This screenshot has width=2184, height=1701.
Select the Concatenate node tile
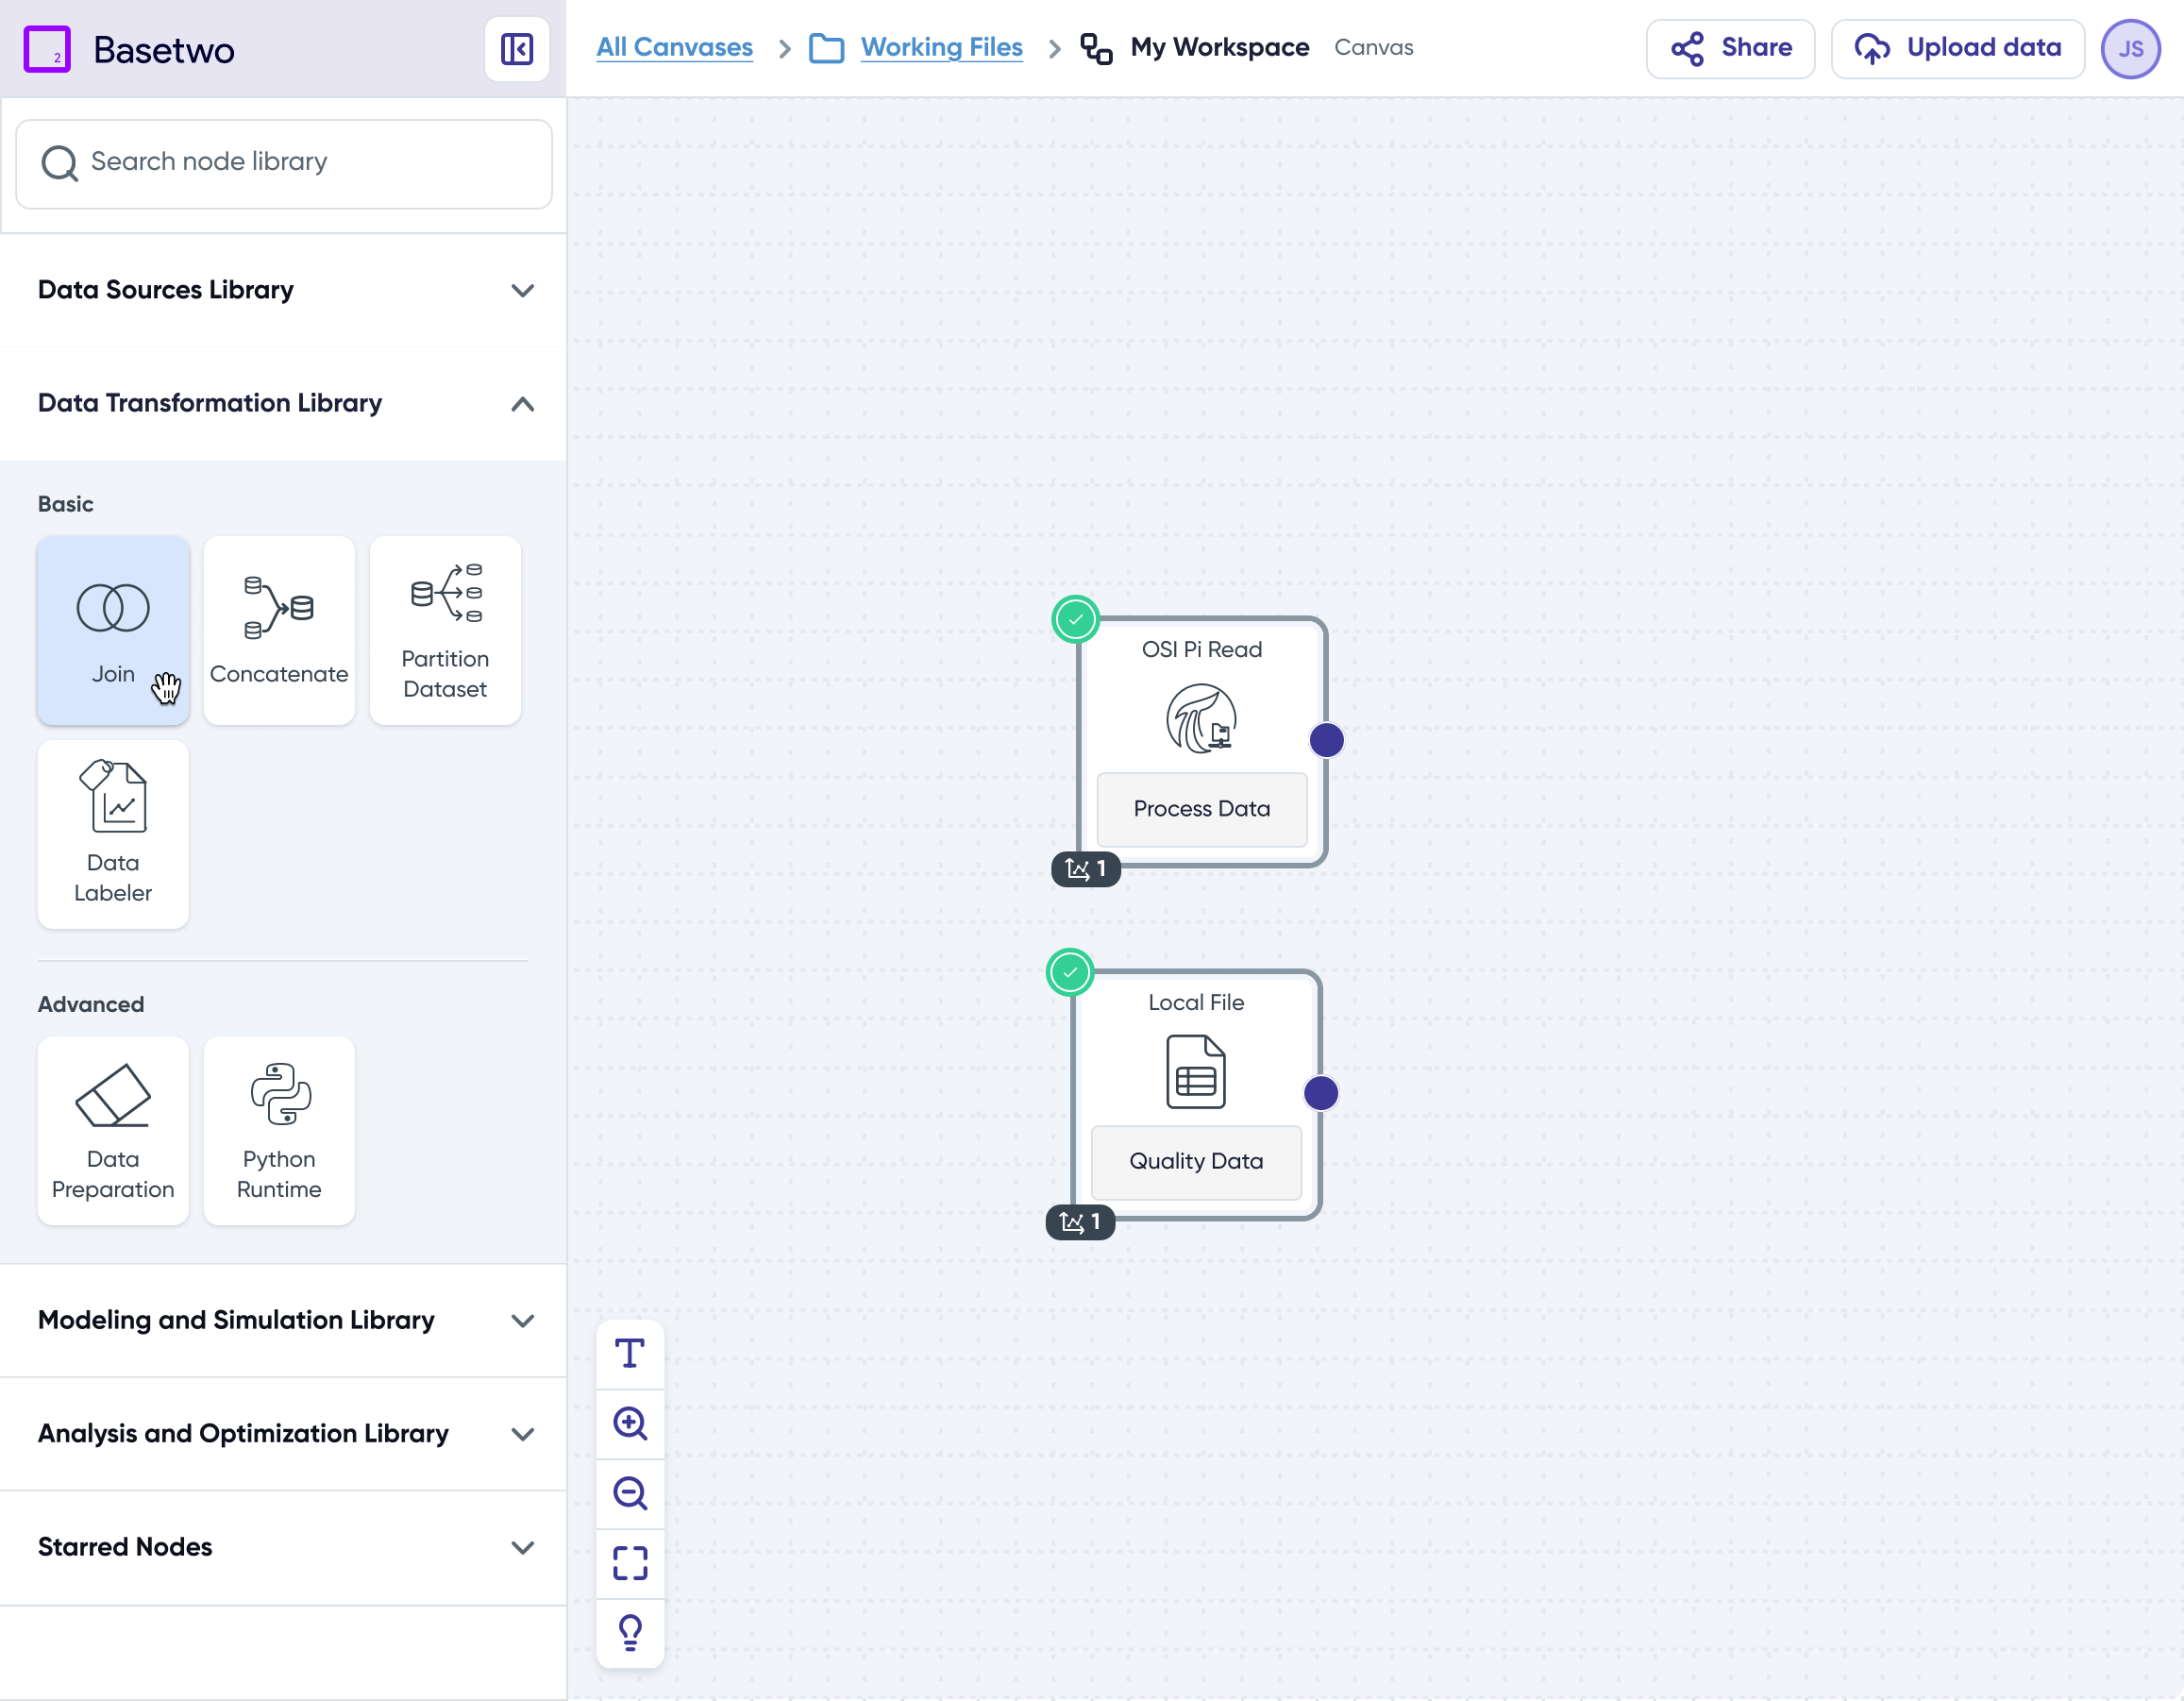(x=278, y=630)
